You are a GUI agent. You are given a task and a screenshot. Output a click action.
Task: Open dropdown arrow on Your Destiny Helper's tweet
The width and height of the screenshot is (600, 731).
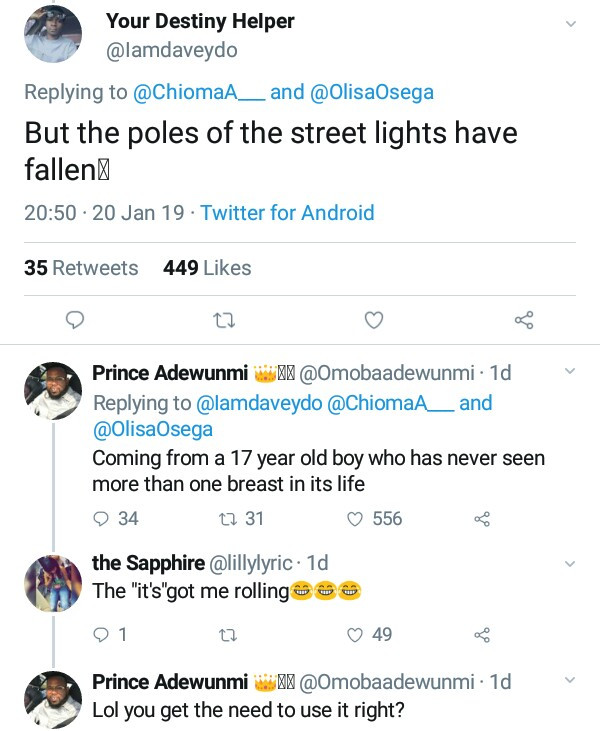pyautogui.click(x=571, y=24)
